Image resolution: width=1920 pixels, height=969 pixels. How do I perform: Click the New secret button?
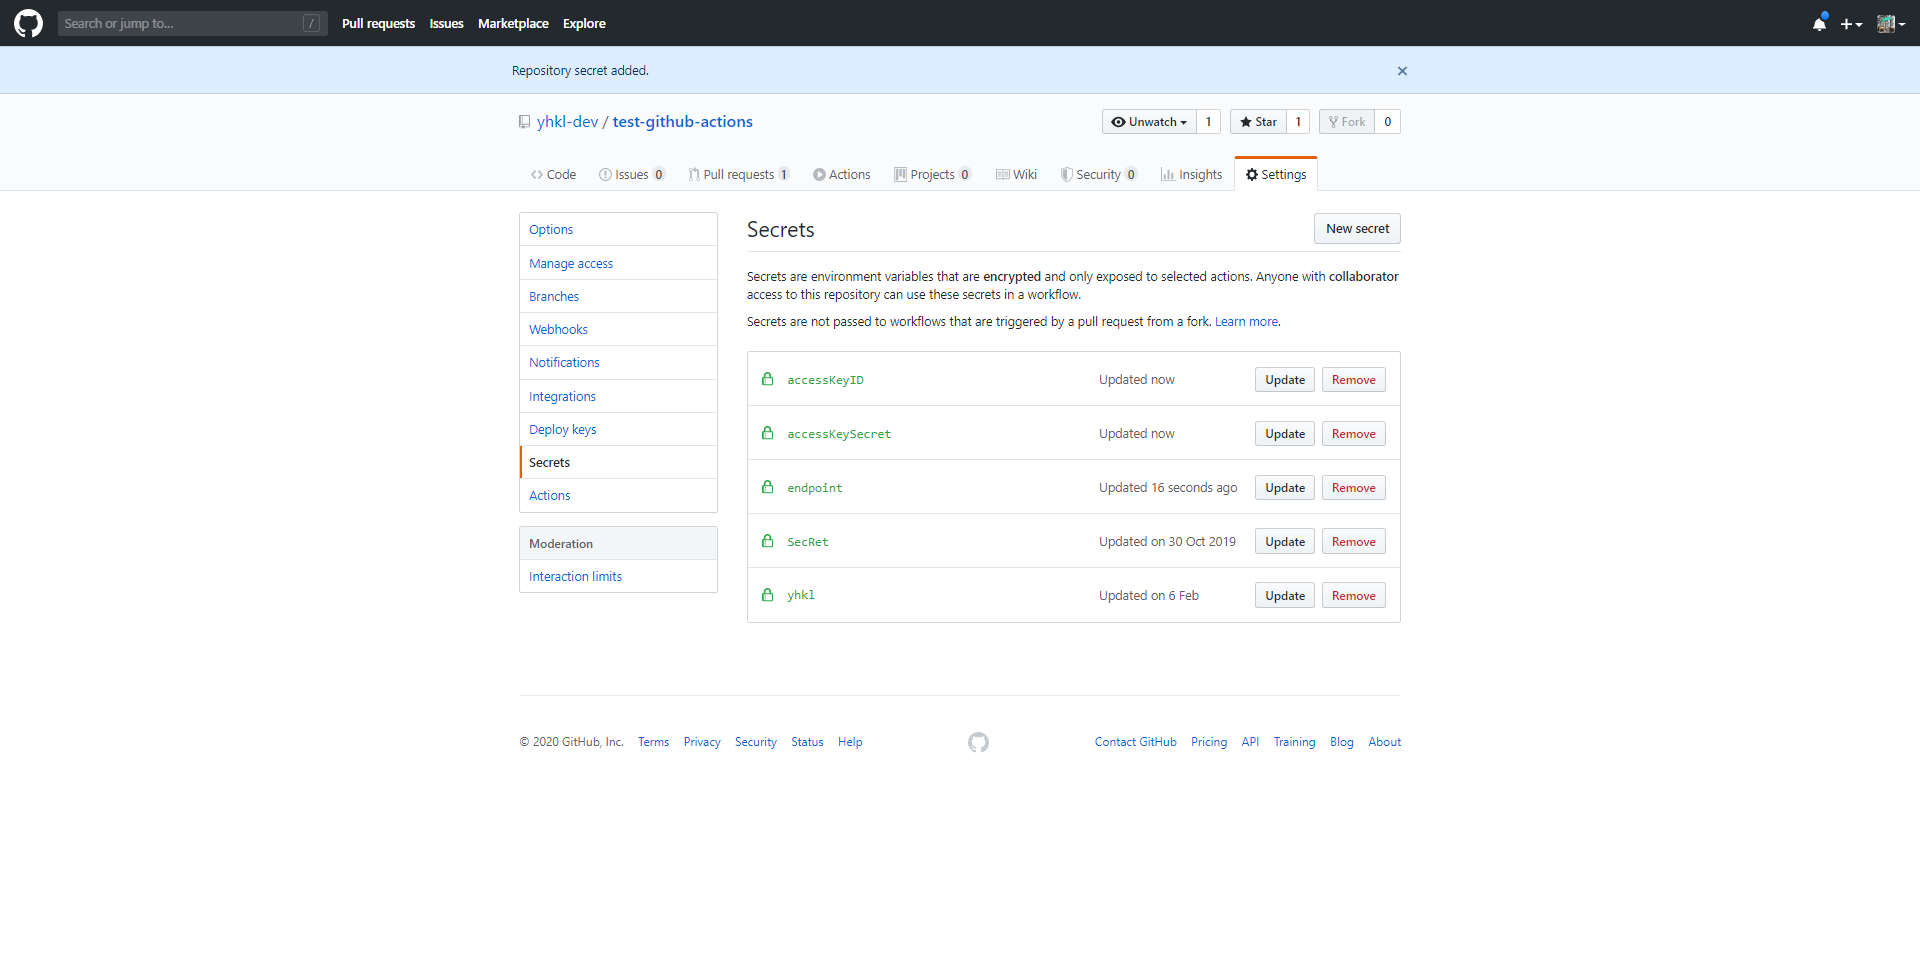1357,228
